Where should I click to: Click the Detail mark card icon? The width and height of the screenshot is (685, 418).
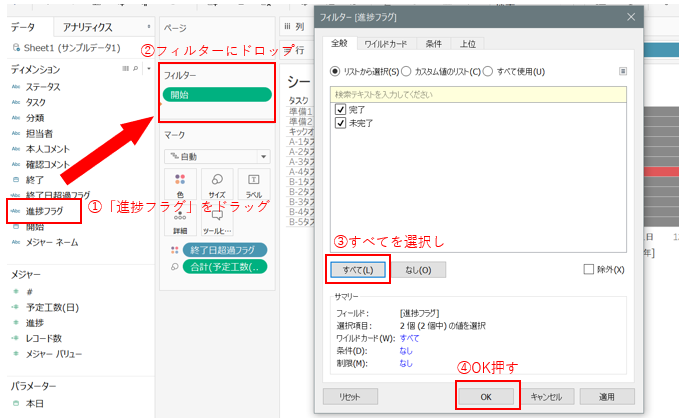pyautogui.click(x=180, y=216)
